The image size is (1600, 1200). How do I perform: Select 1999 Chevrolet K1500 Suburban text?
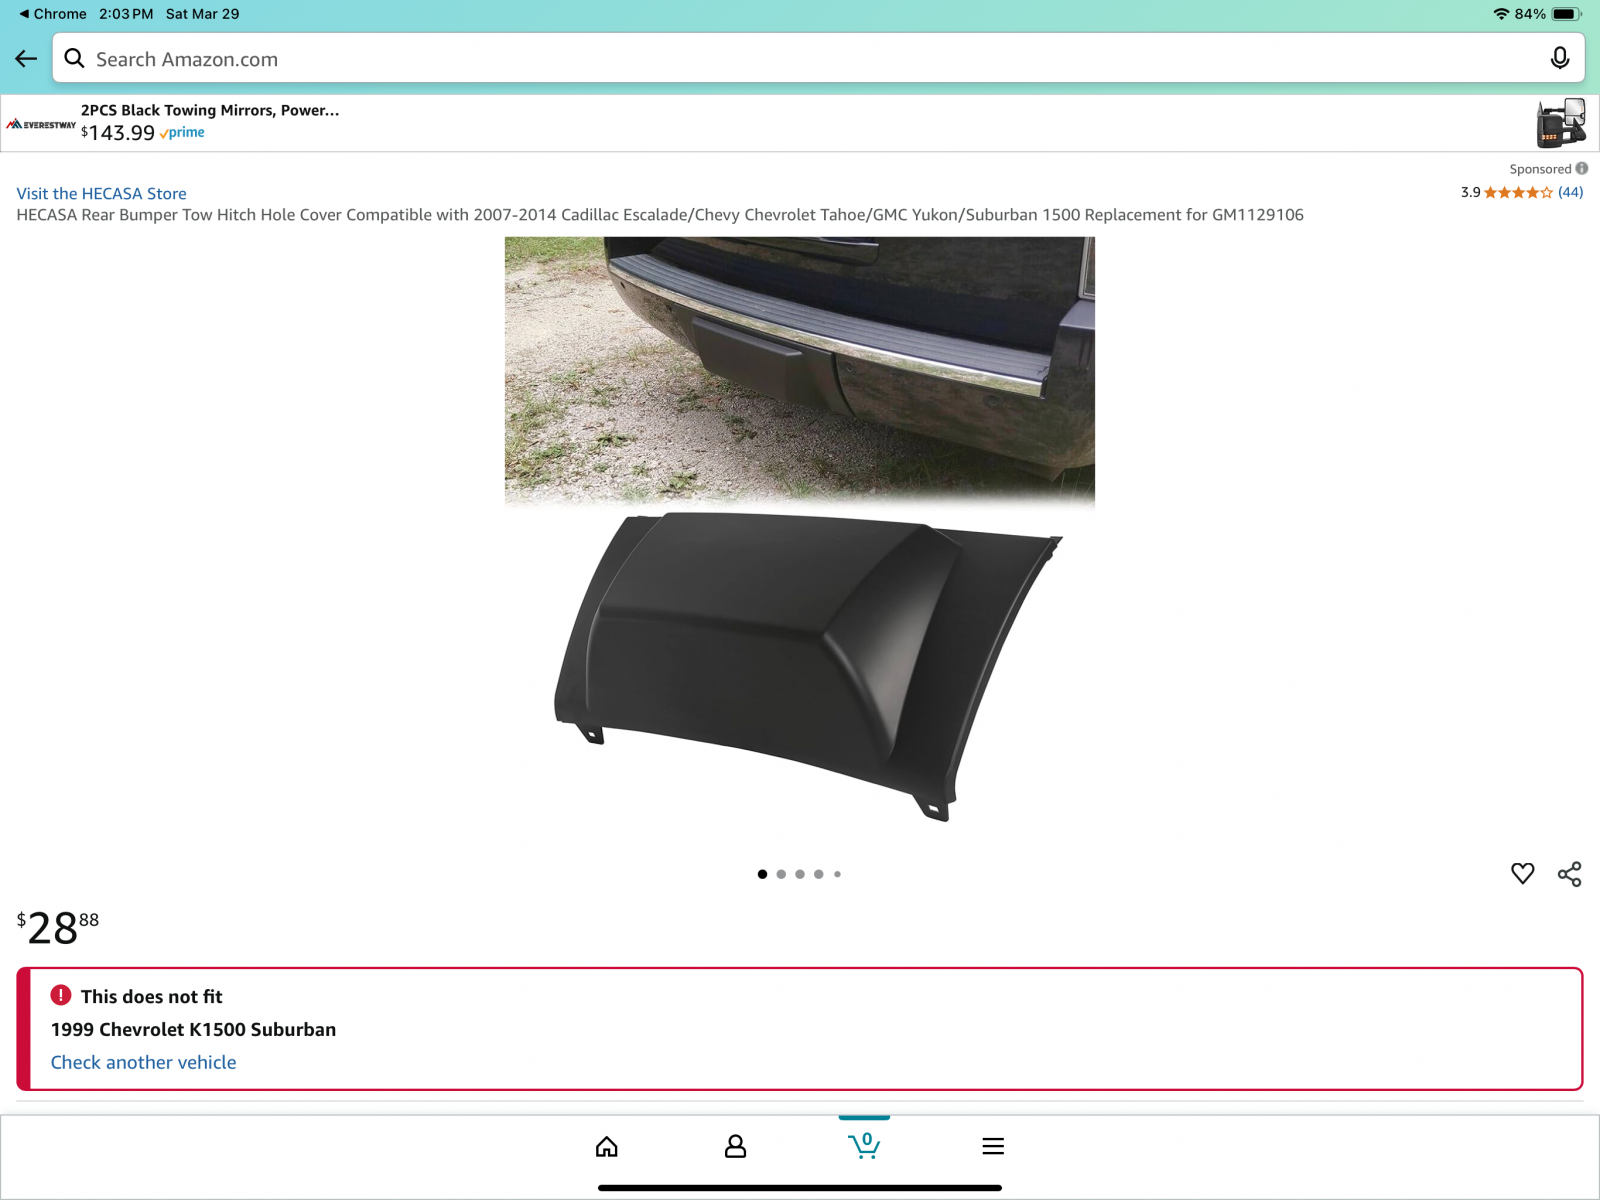tap(193, 1029)
